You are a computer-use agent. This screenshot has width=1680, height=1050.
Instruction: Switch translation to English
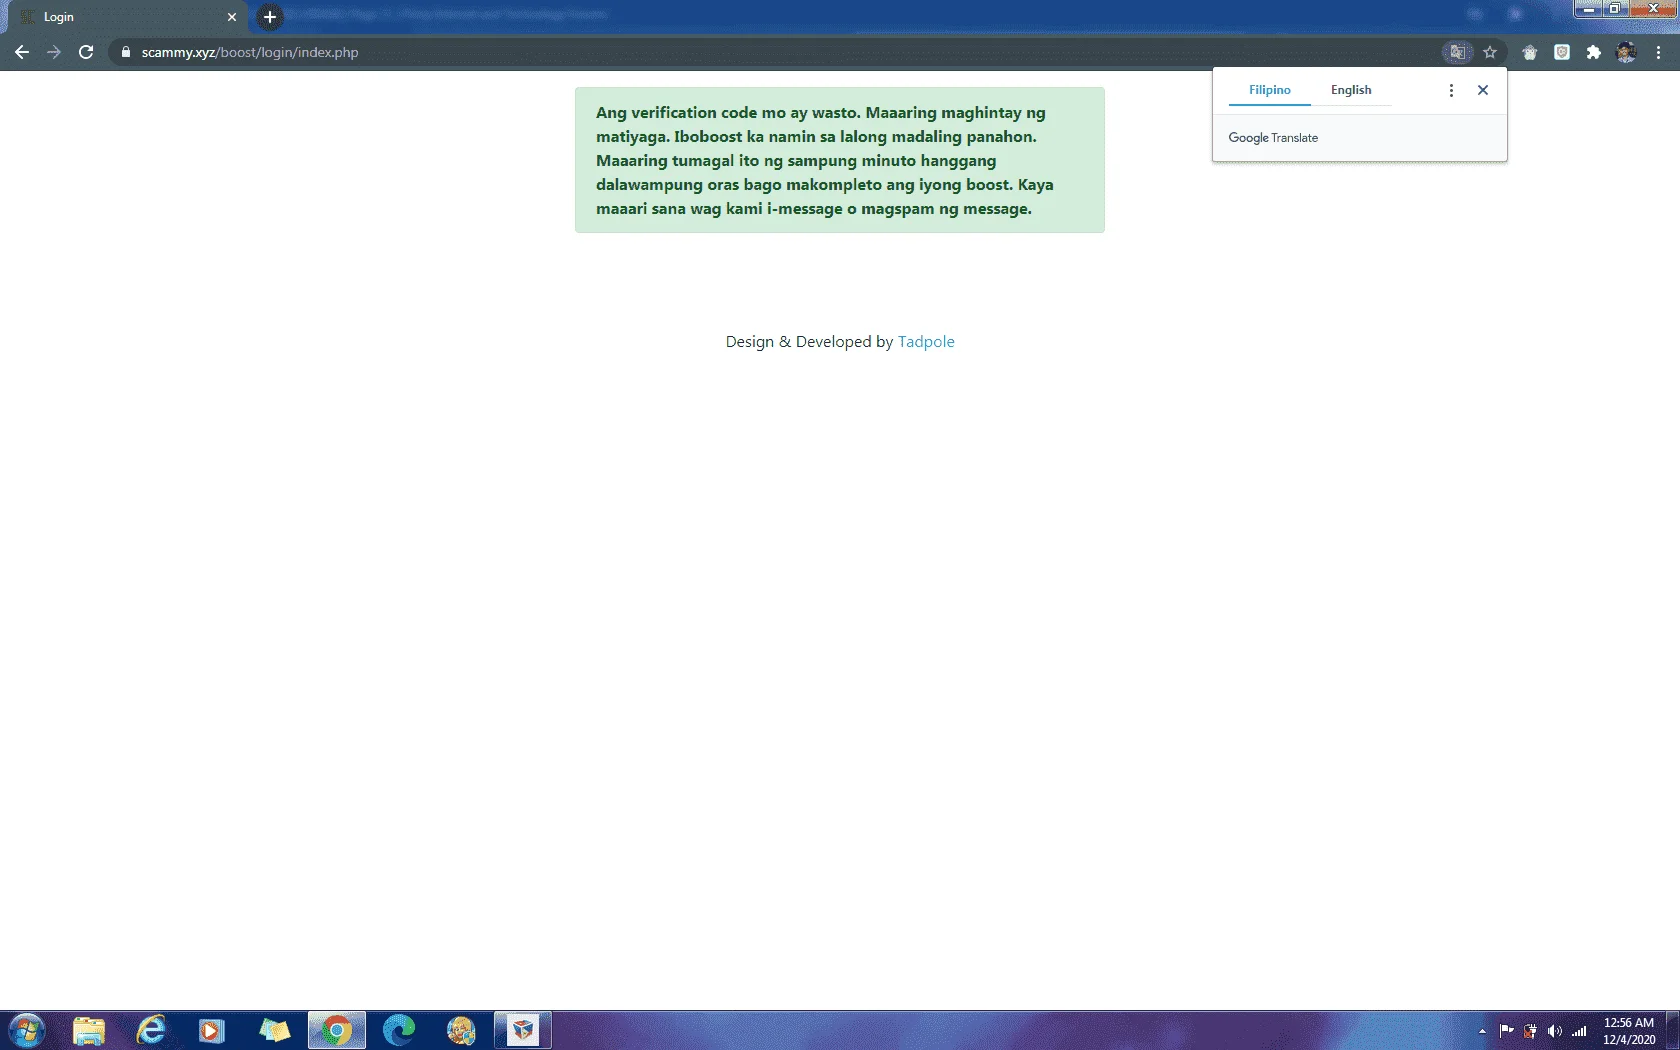pyautogui.click(x=1351, y=90)
